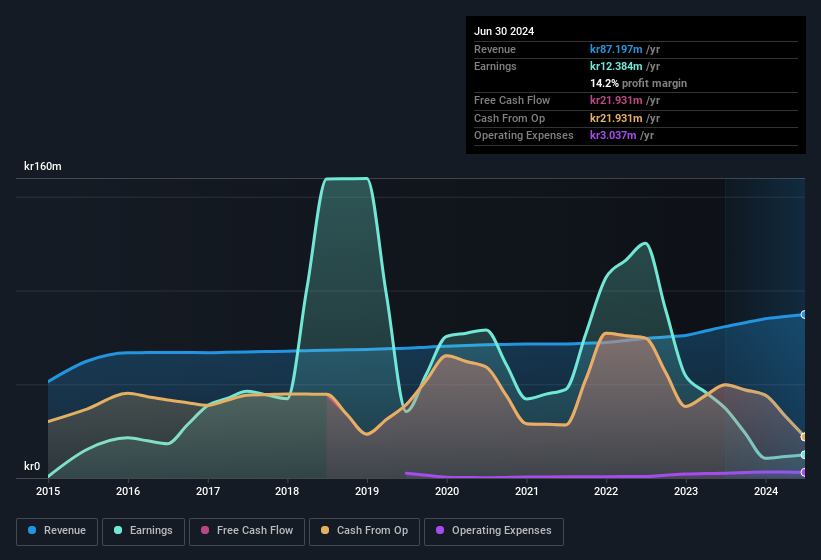
Task: Toggle the Free Cash Flow legend button
Action: coord(247,531)
